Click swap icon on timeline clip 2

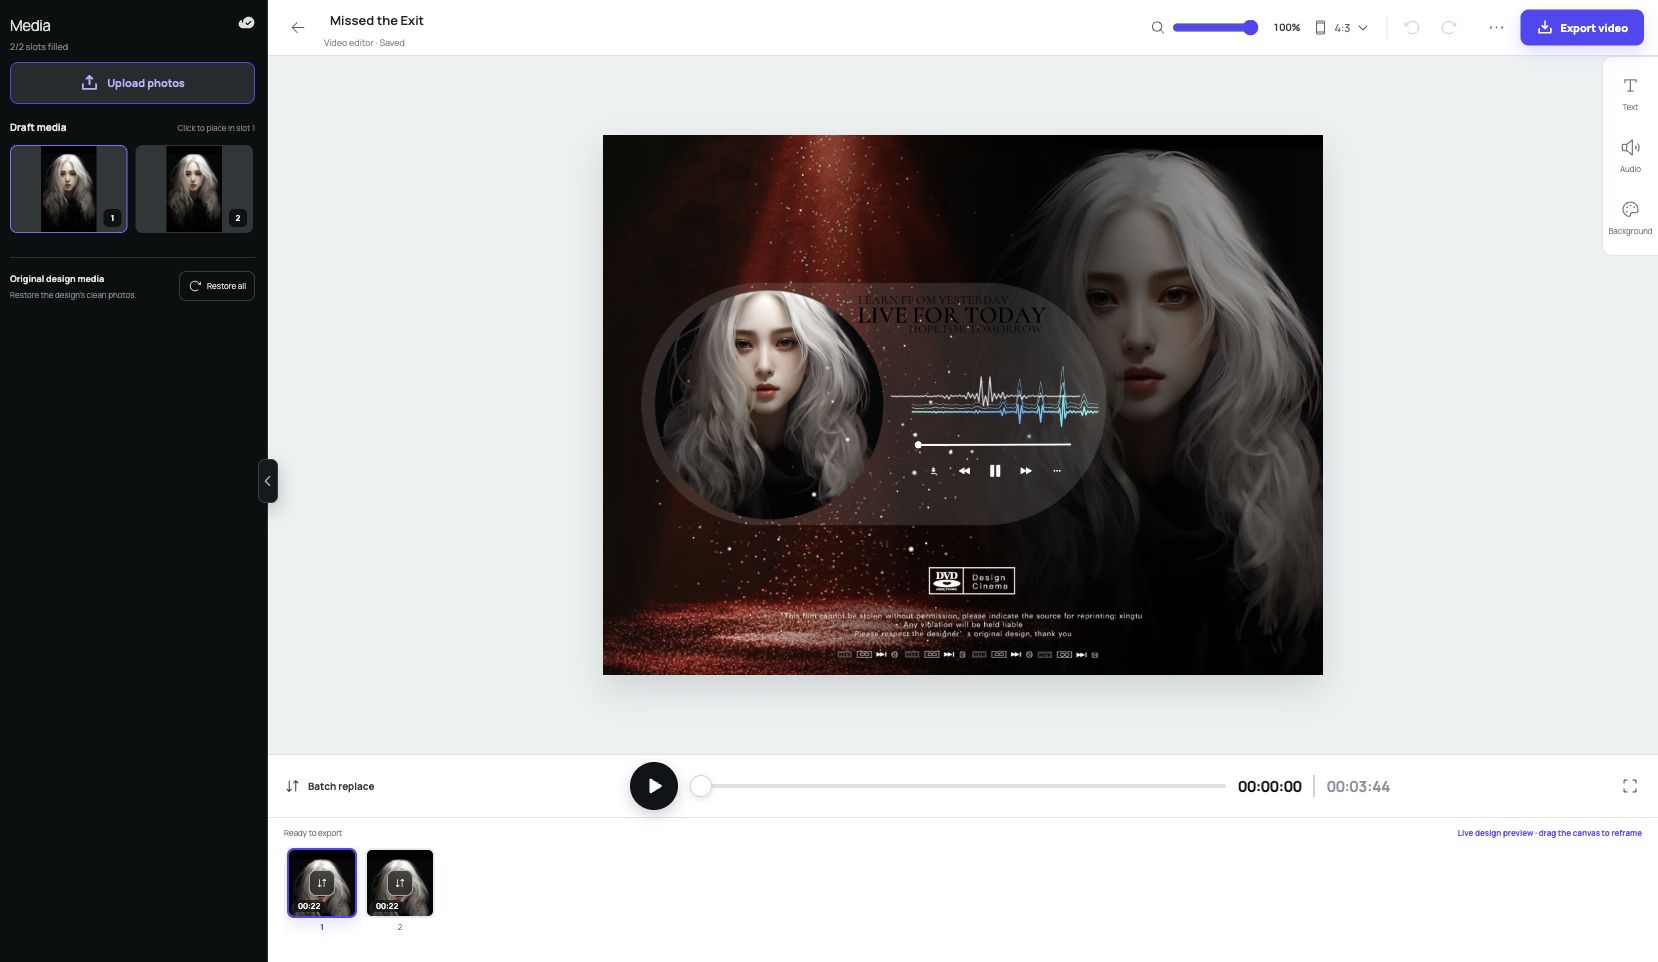(x=400, y=883)
